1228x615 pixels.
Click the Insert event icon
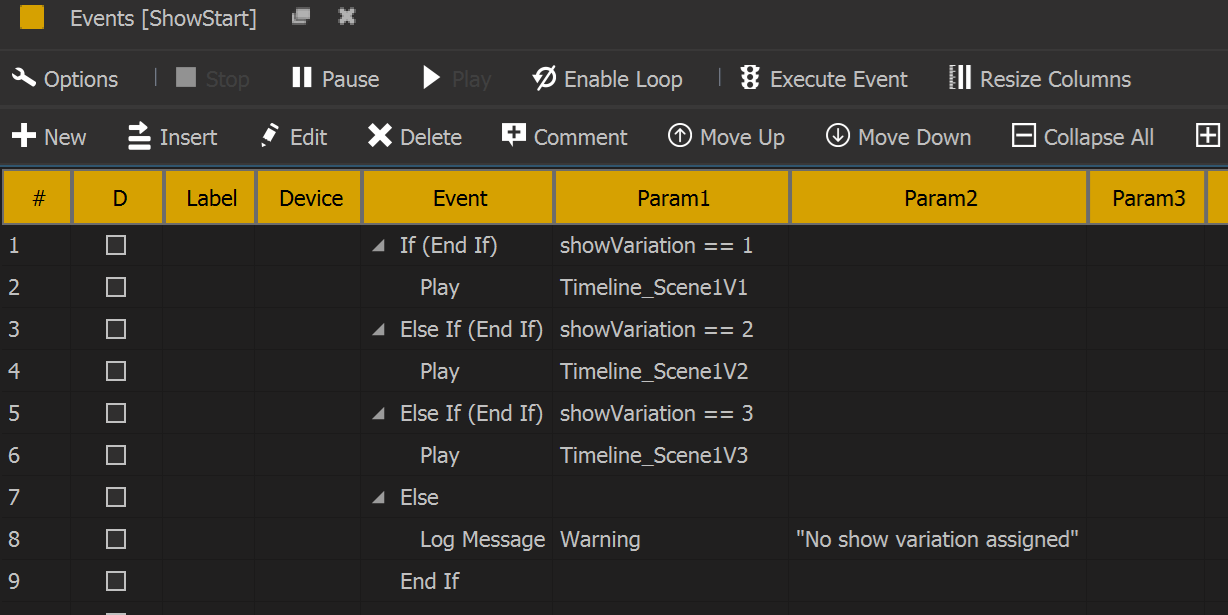click(140, 137)
